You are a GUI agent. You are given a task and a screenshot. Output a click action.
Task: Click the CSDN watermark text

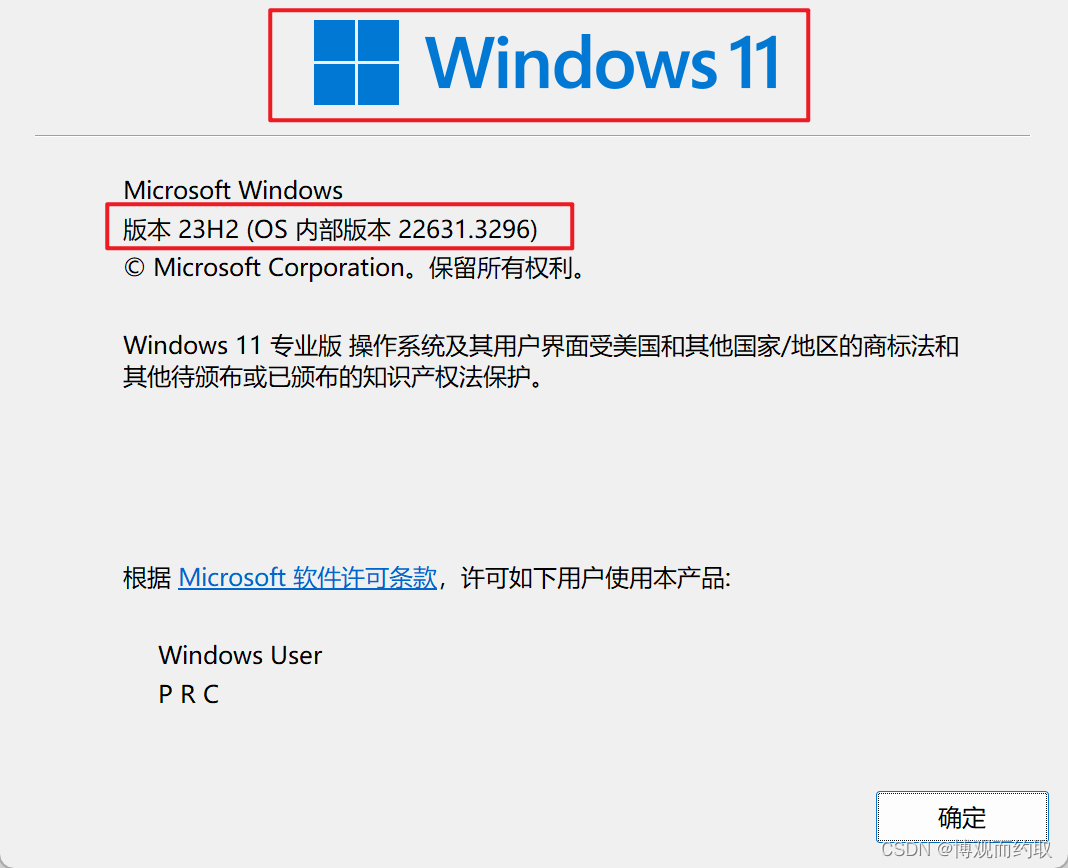(x=966, y=849)
